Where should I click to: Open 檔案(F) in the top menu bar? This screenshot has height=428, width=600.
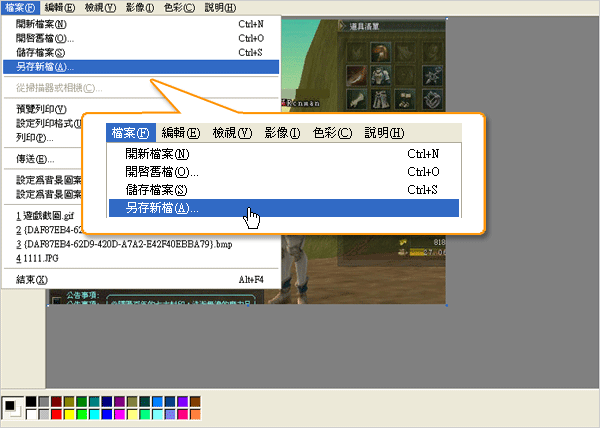tap(20, 8)
